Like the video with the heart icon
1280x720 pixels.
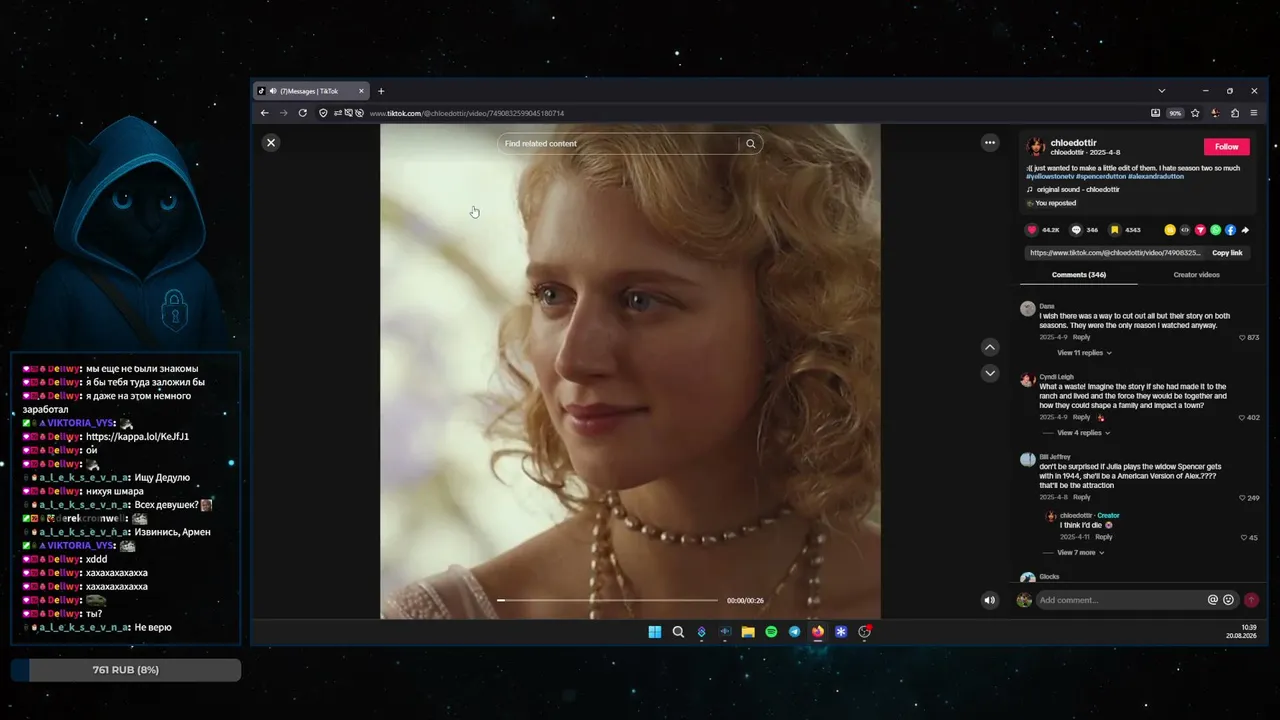tap(1032, 230)
